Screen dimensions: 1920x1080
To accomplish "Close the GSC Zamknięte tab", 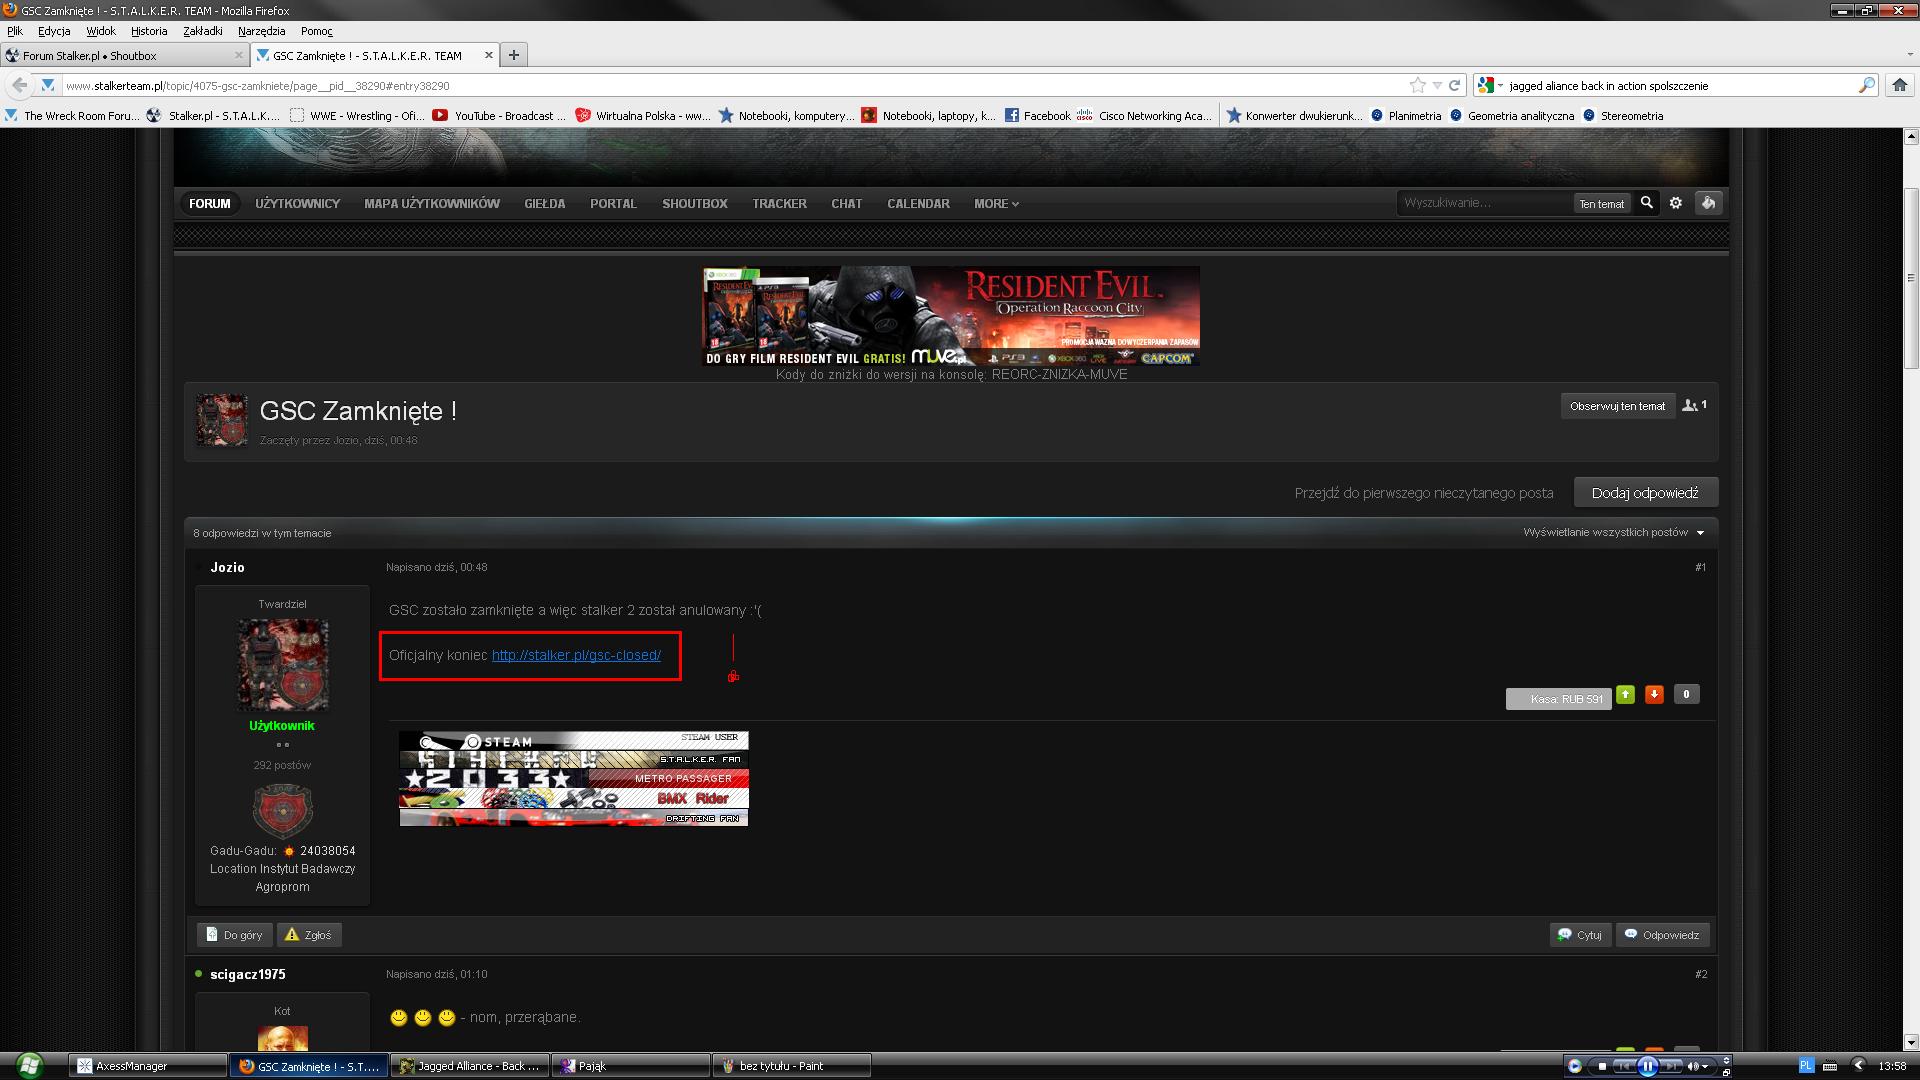I will 489,55.
